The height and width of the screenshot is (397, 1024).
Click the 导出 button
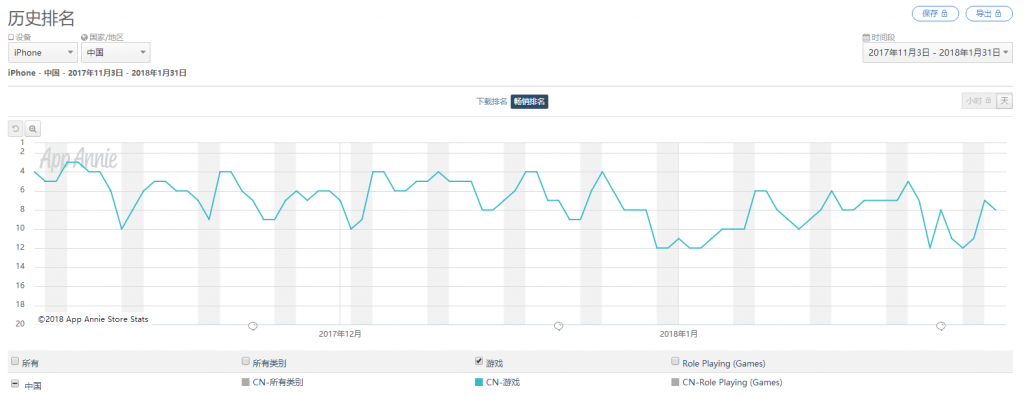click(x=988, y=13)
